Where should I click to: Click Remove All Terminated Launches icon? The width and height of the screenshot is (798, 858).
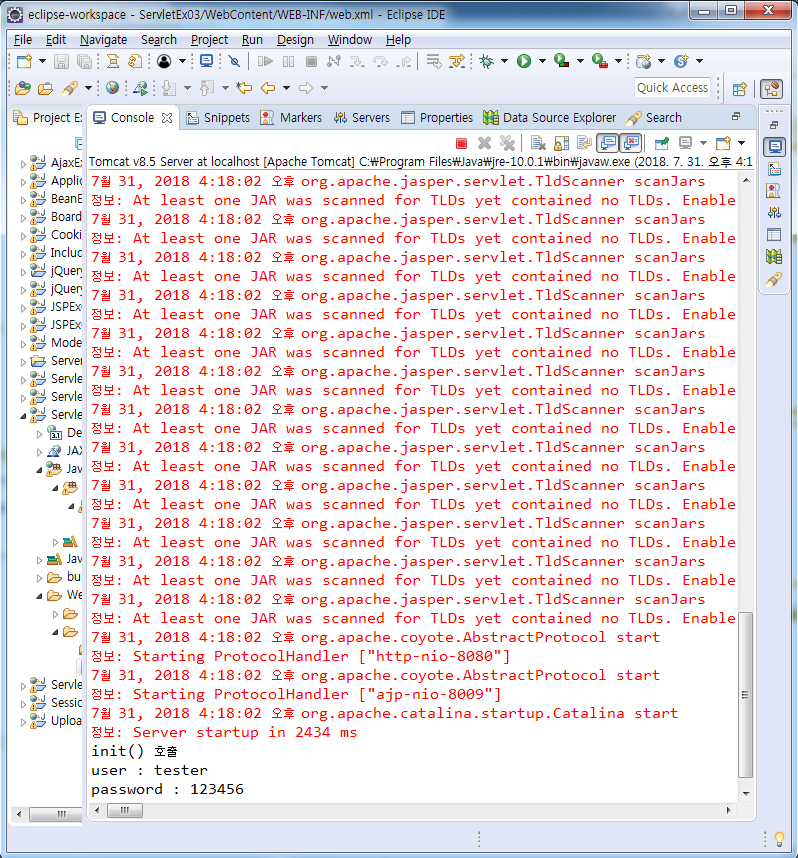click(507, 143)
